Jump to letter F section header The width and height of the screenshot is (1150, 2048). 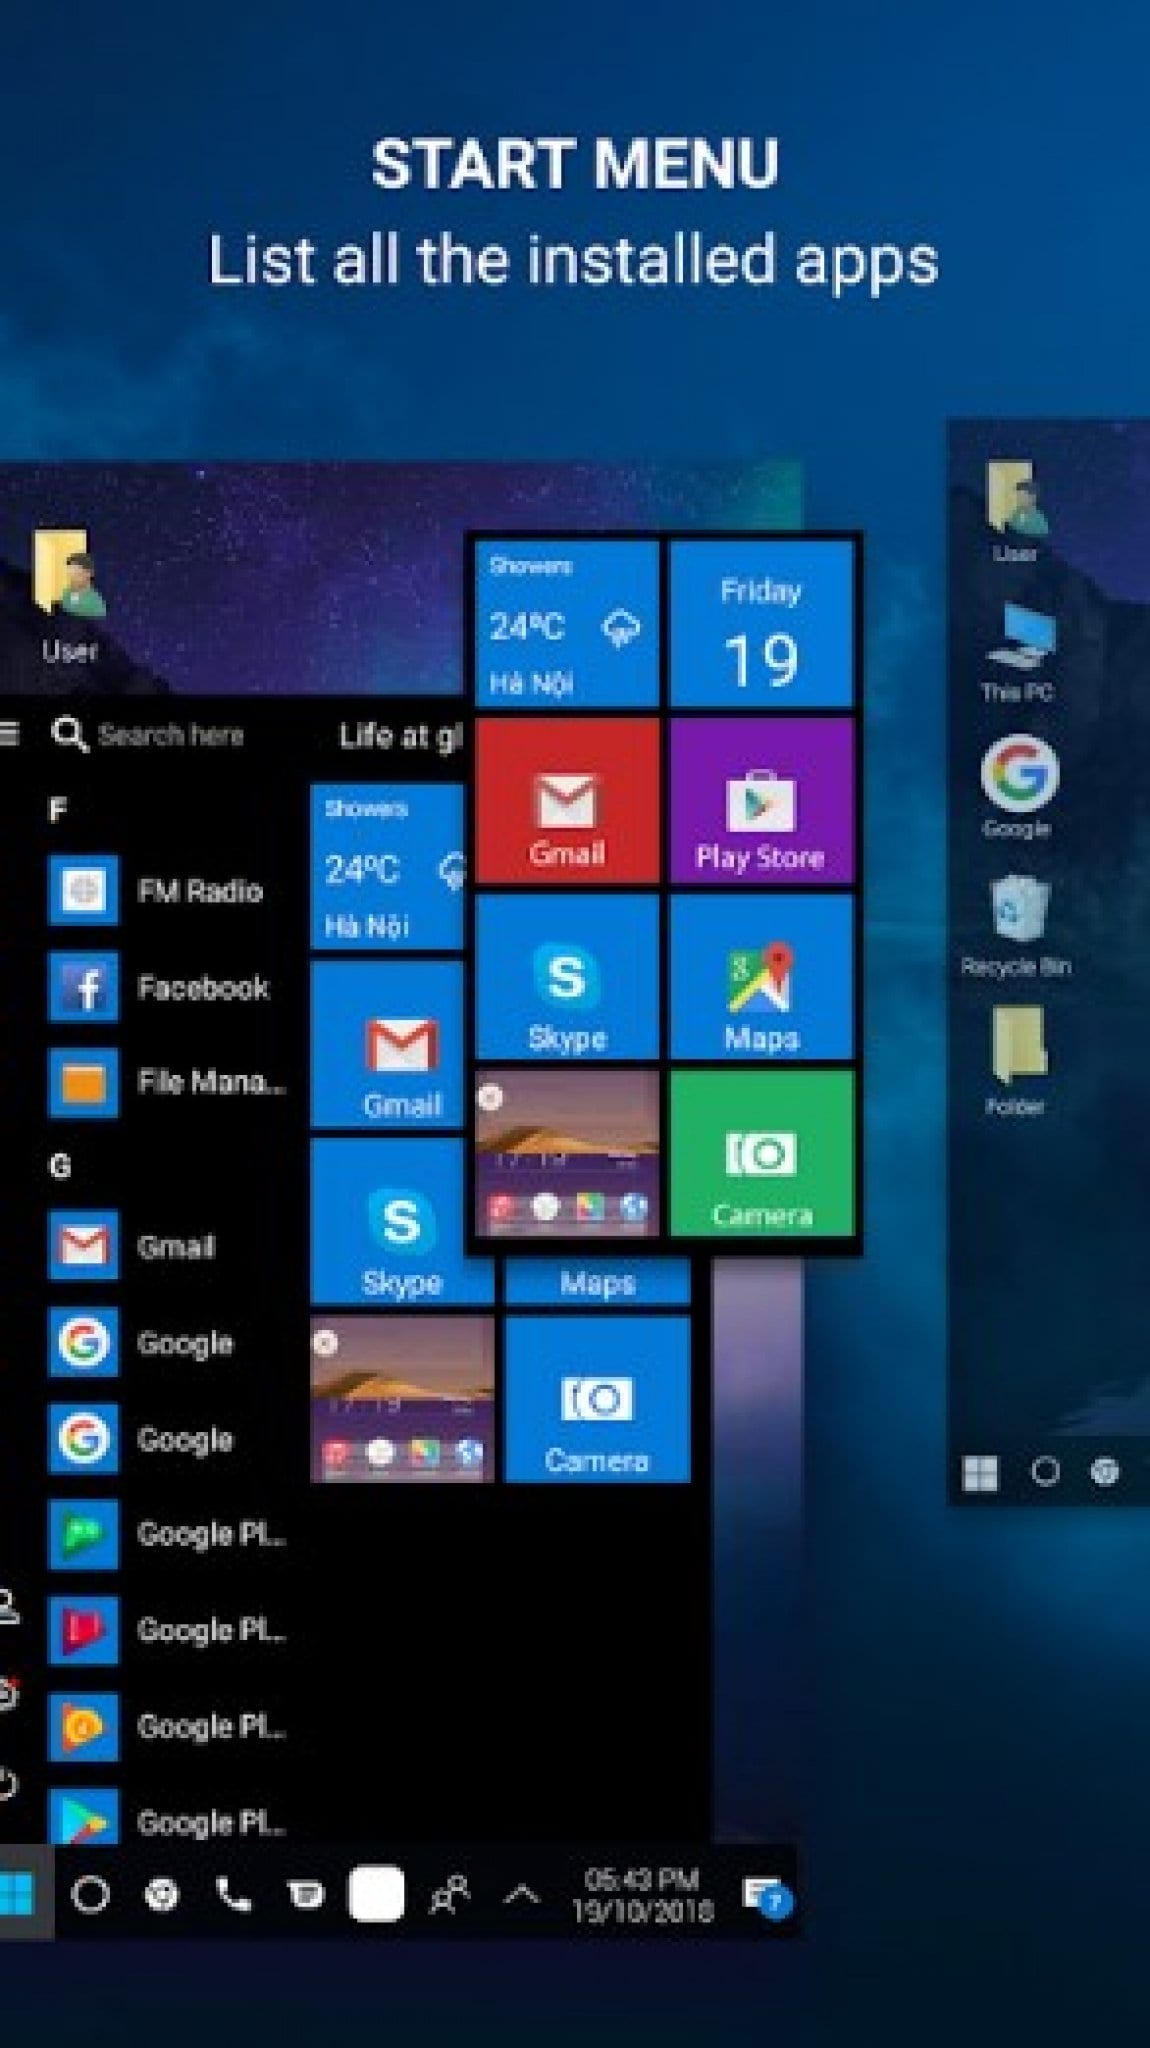click(58, 809)
